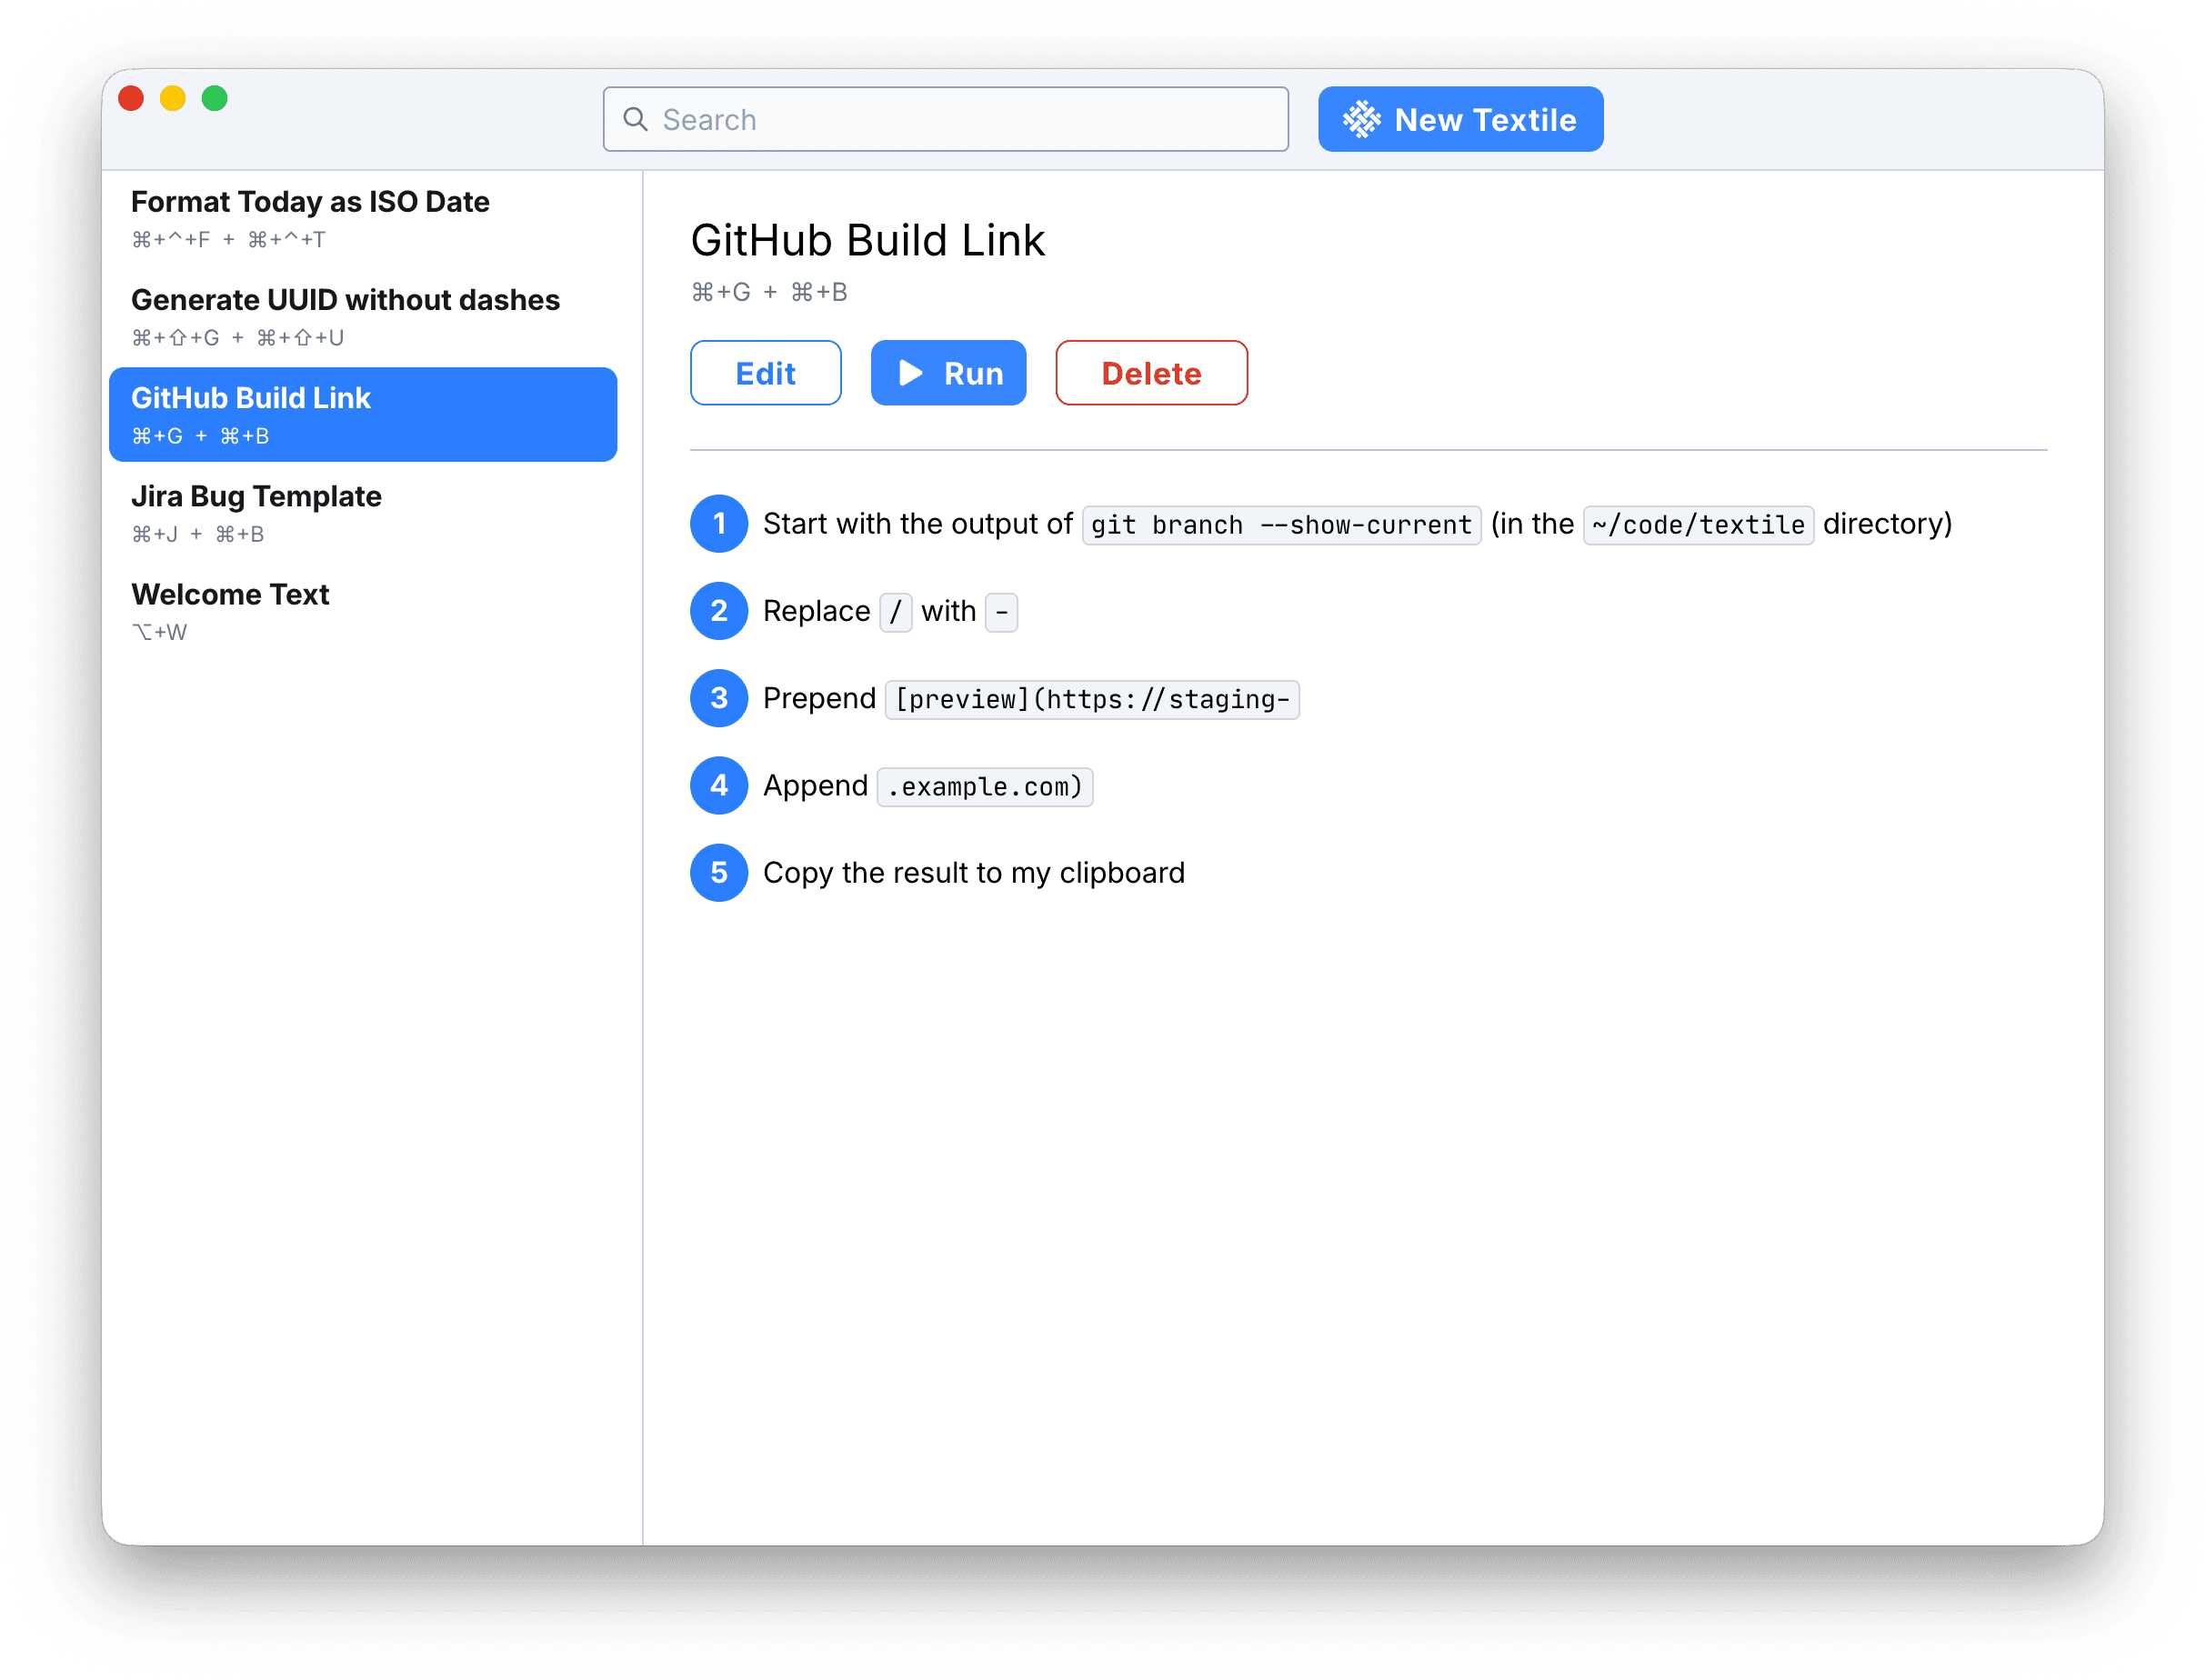The height and width of the screenshot is (1680, 2206).
Task: Focus the Search input field
Action: click(x=945, y=120)
